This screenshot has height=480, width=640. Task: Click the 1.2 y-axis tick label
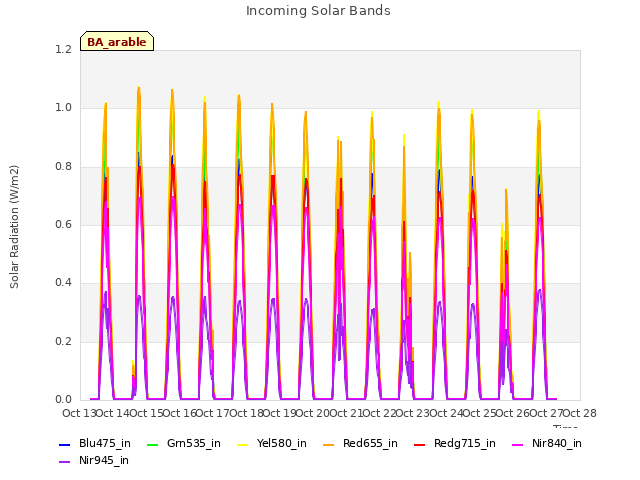(64, 49)
